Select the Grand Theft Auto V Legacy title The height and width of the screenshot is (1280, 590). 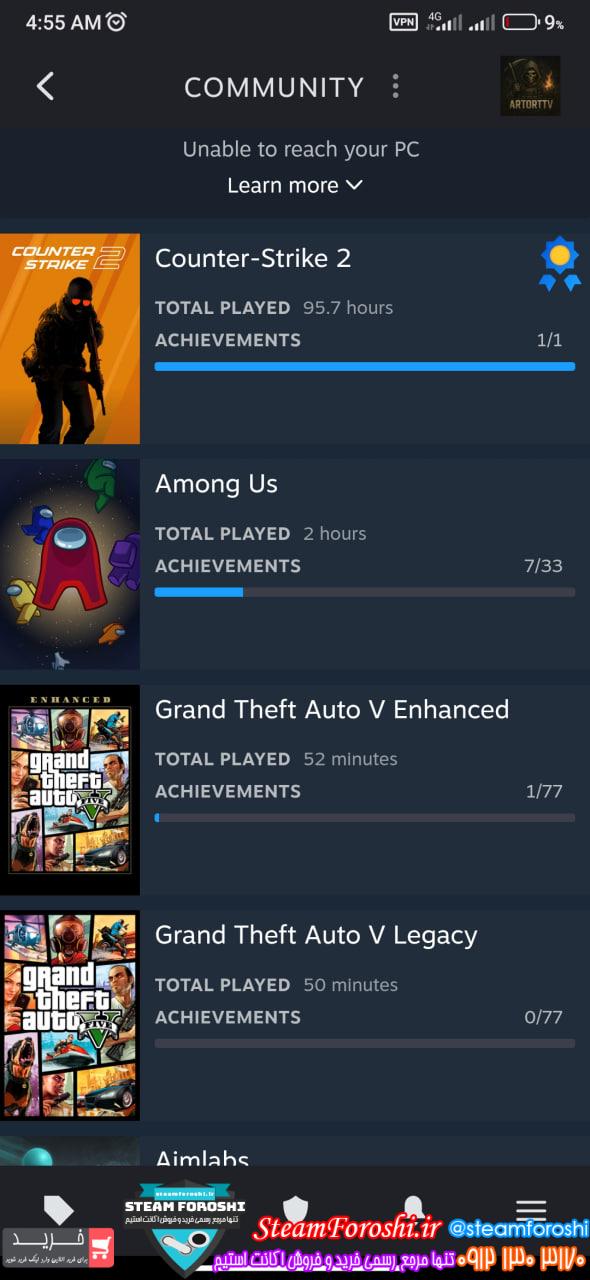click(316, 935)
